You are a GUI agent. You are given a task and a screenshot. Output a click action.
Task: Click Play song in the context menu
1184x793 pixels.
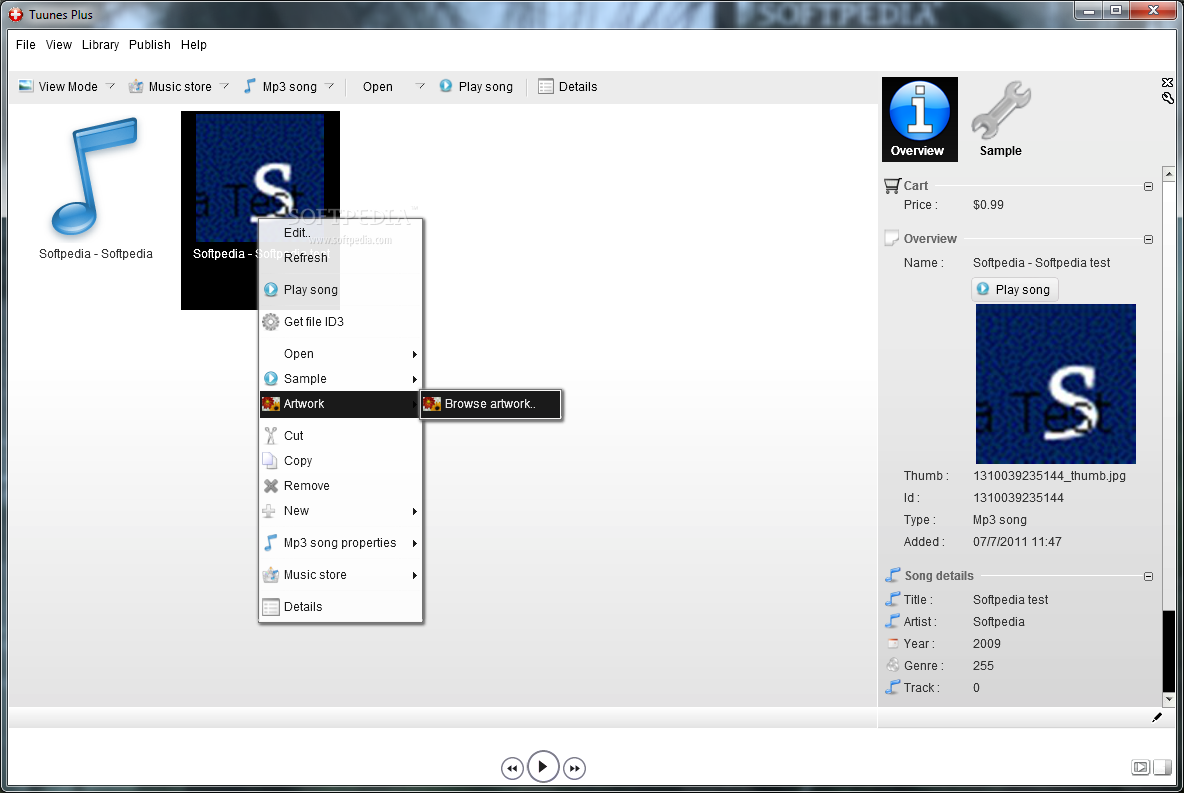click(340, 290)
